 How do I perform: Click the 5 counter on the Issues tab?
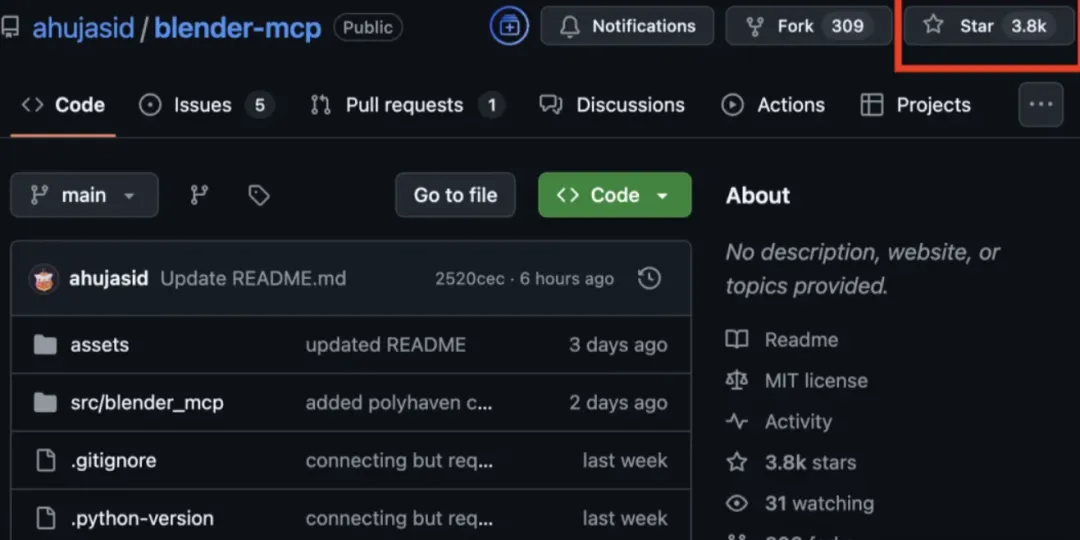coord(260,105)
